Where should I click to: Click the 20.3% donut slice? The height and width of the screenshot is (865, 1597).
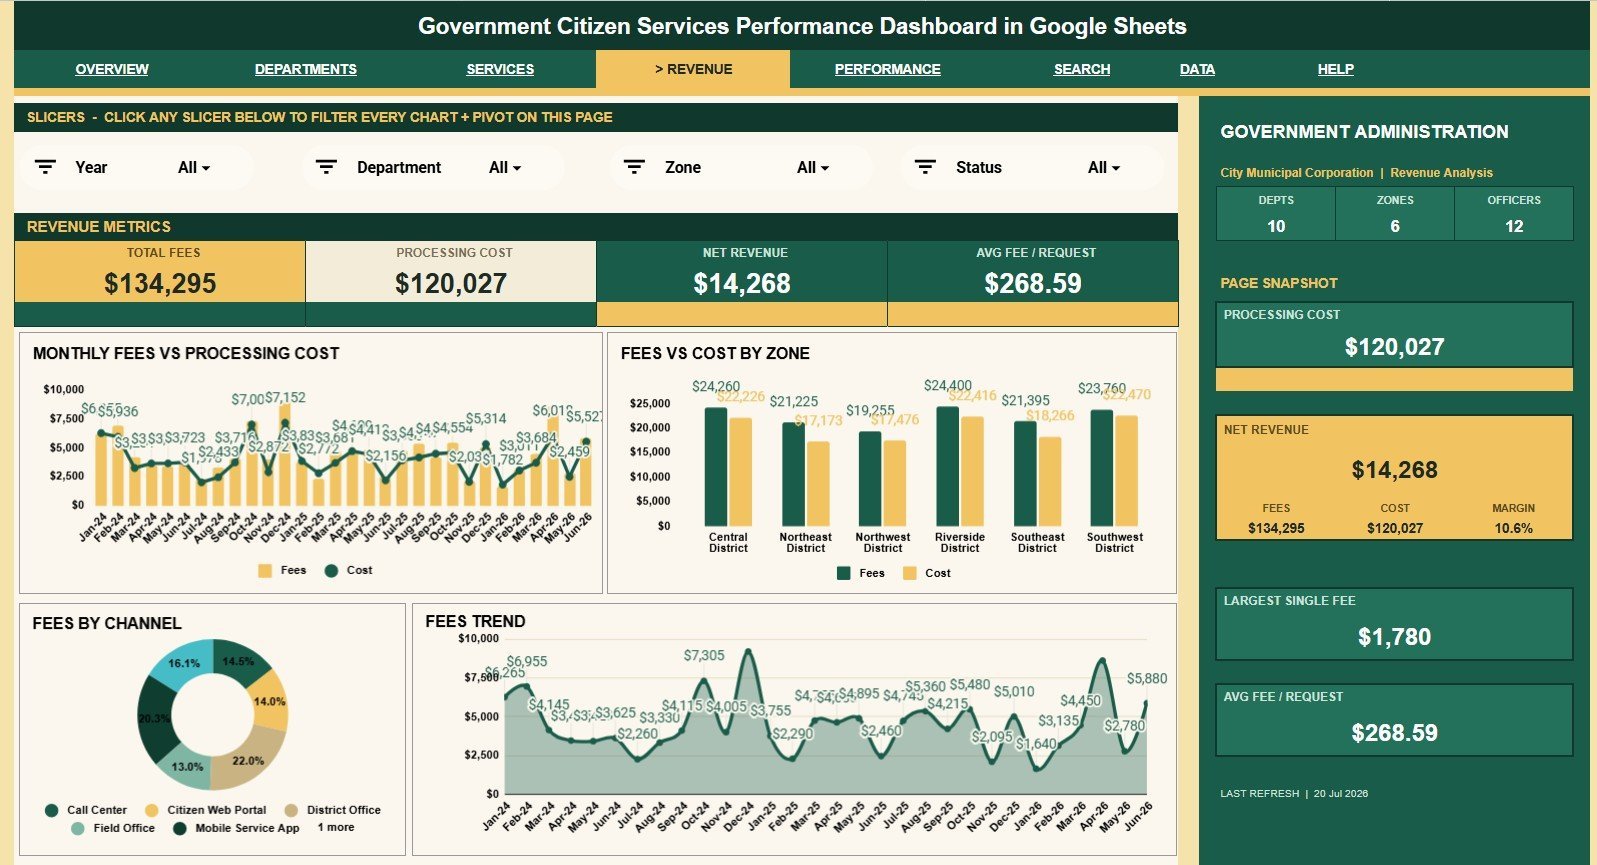156,718
